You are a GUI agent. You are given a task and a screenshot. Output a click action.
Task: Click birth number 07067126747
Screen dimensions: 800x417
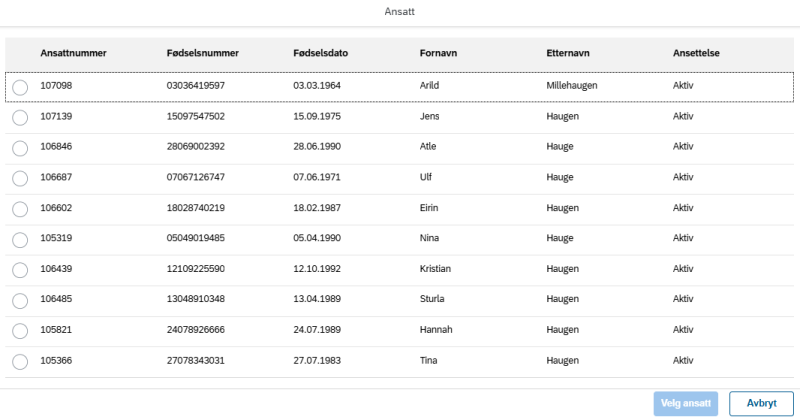click(x=195, y=177)
